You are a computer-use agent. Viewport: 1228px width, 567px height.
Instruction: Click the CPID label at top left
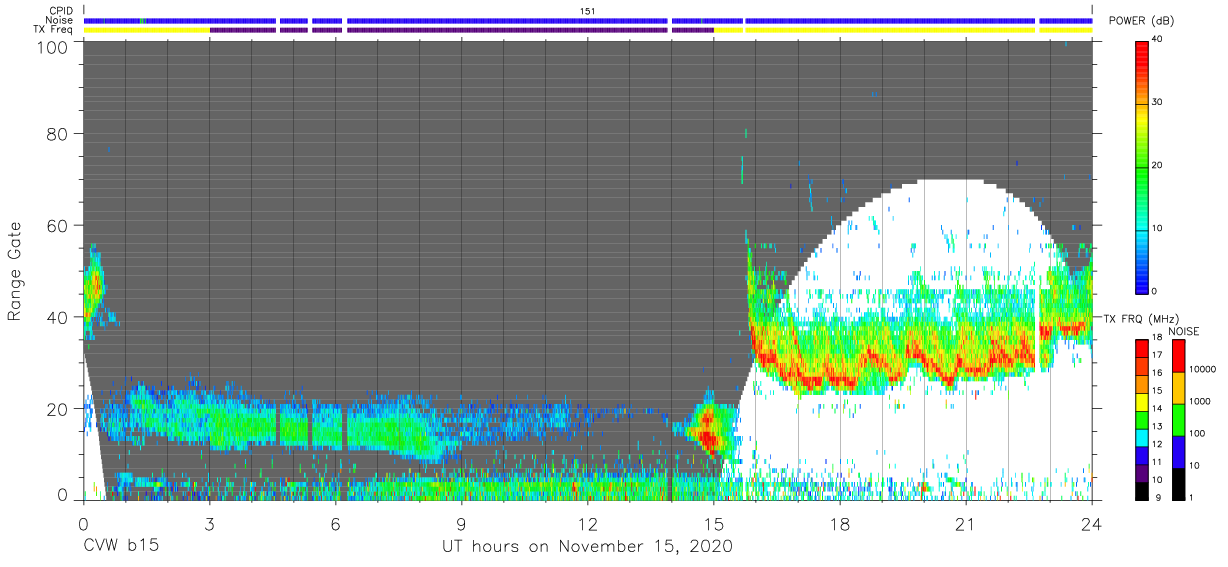61,11
